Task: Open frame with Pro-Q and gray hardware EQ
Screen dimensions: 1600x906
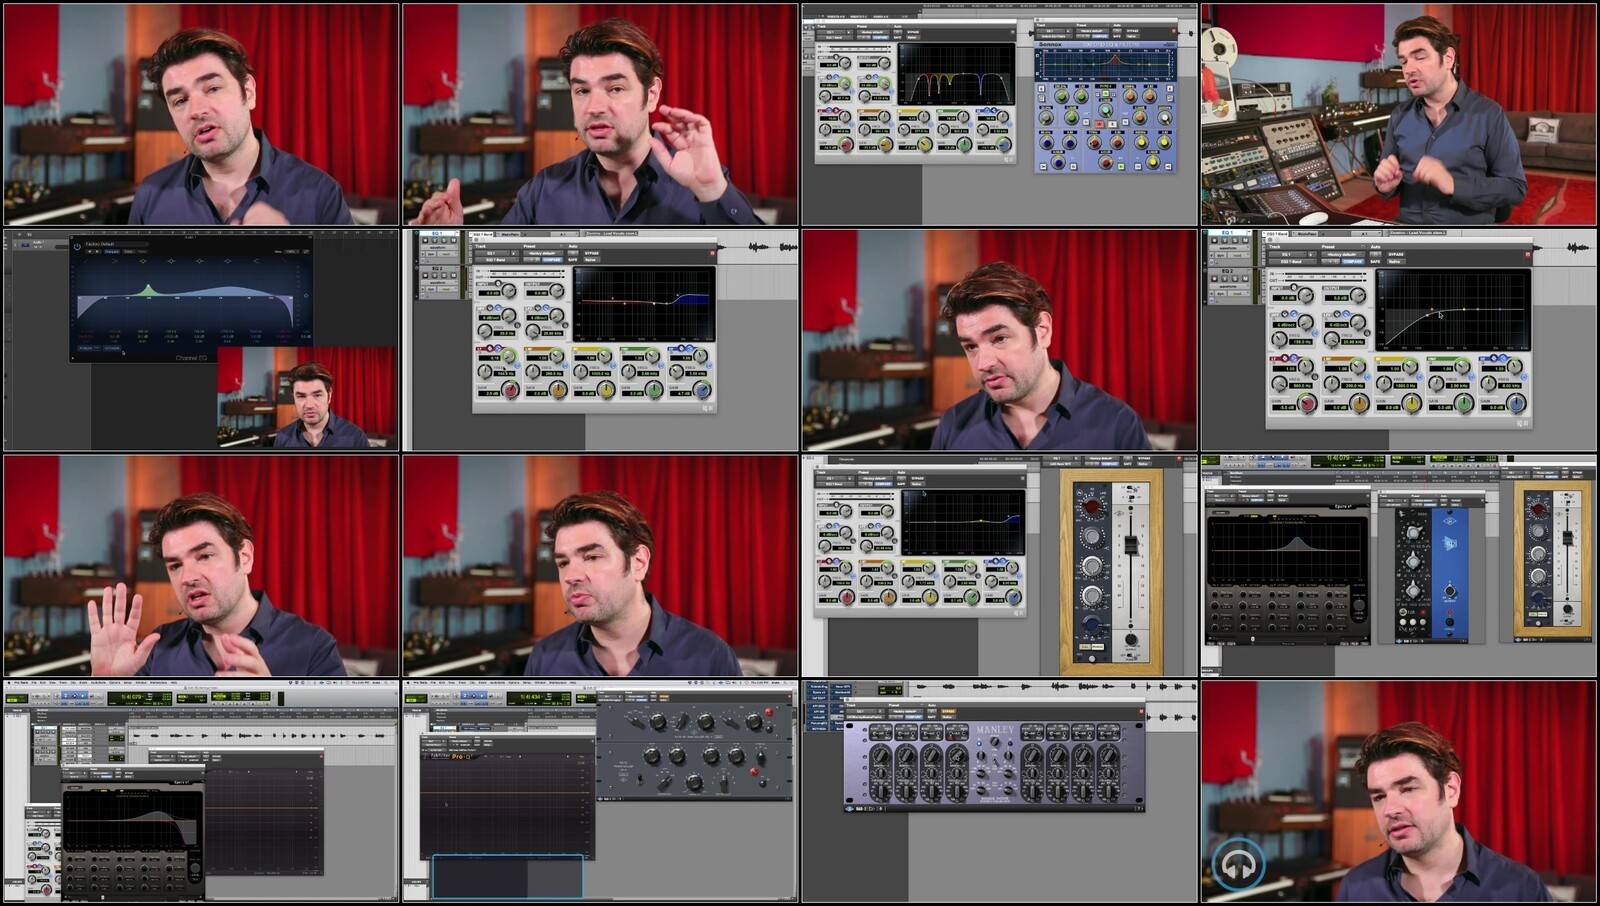Action: click(600, 792)
